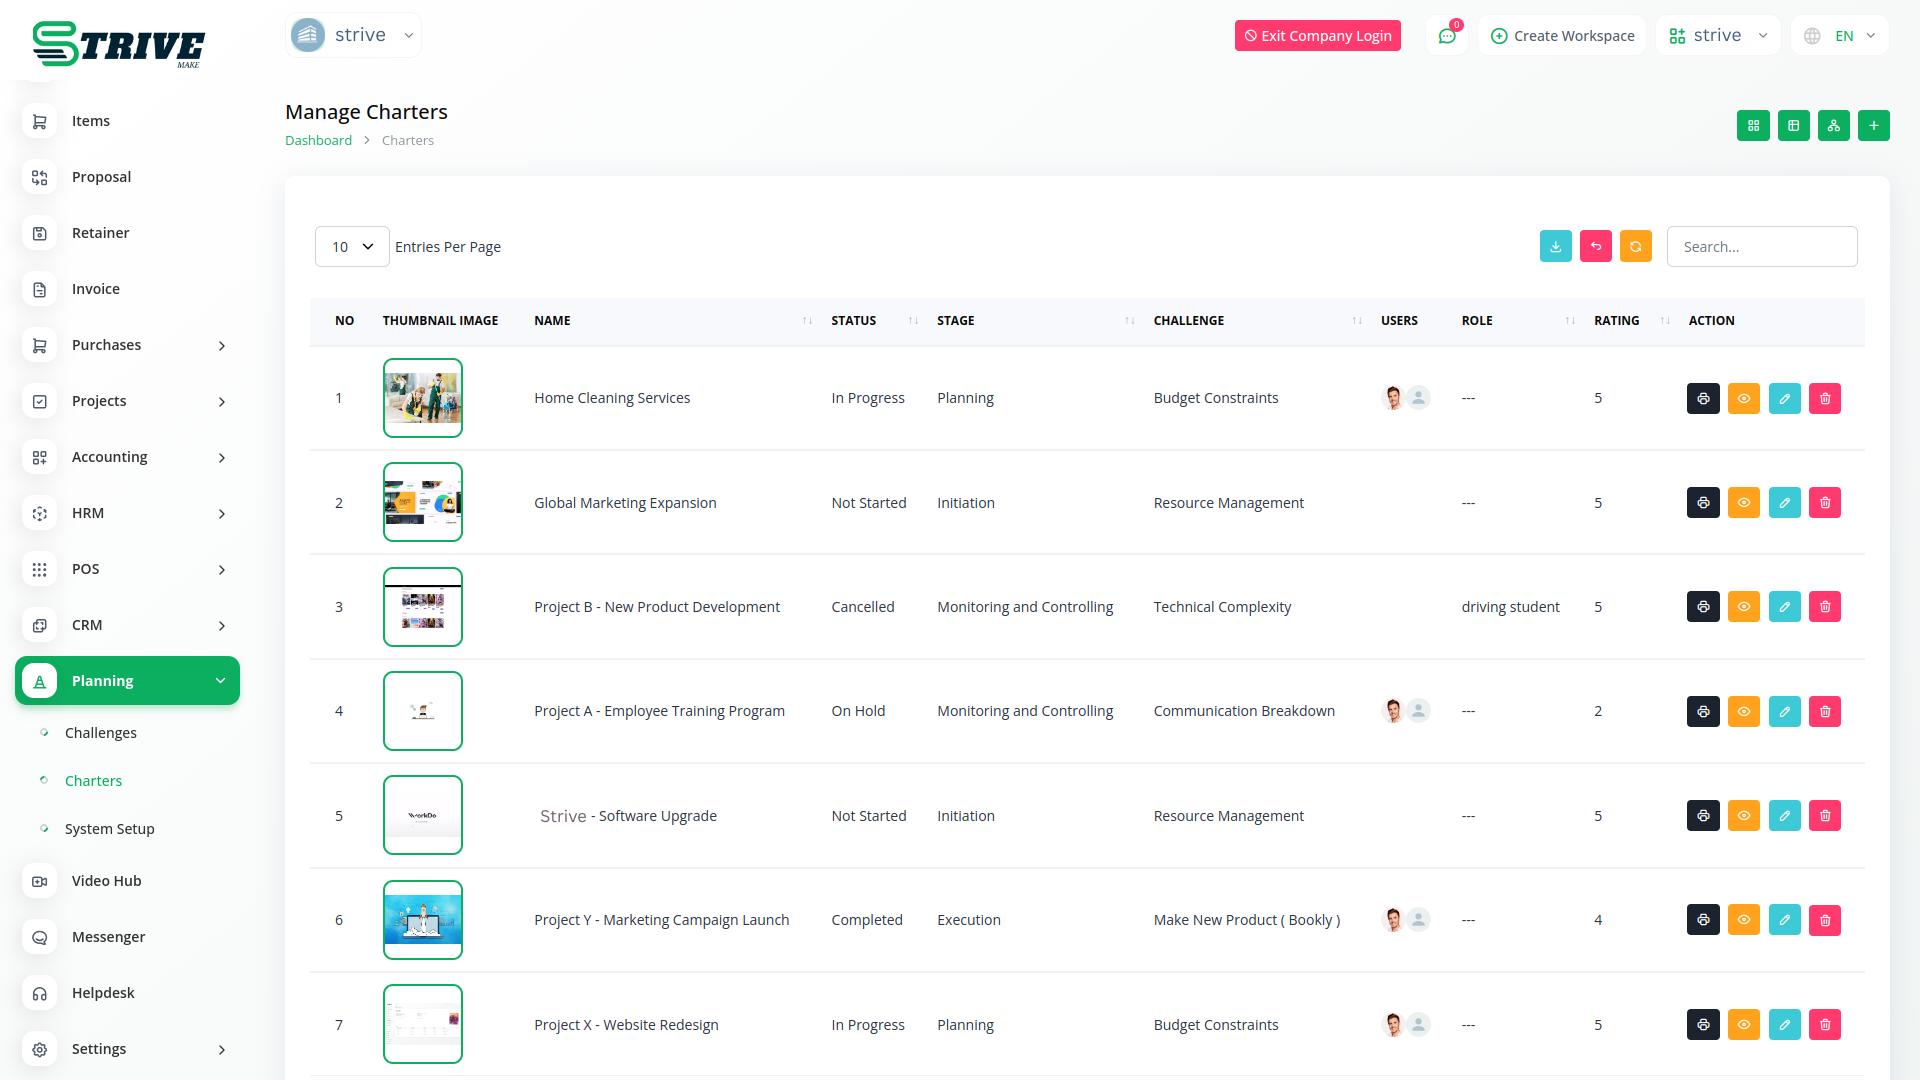Image resolution: width=1920 pixels, height=1080 pixels.
Task: View Strive Software Upgrade charter details
Action: (1743, 816)
